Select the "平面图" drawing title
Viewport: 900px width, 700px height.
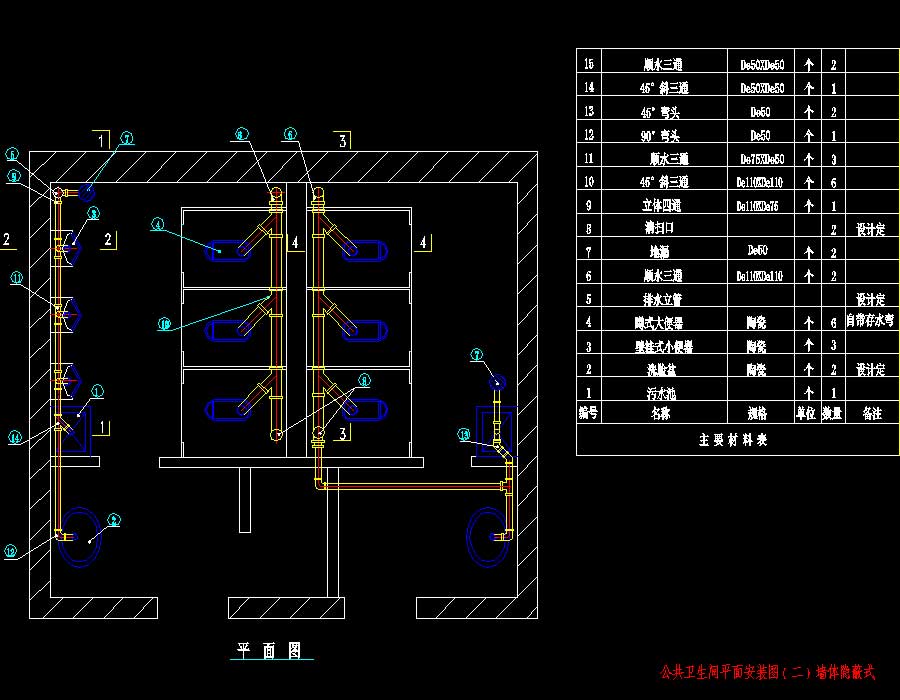click(269, 650)
